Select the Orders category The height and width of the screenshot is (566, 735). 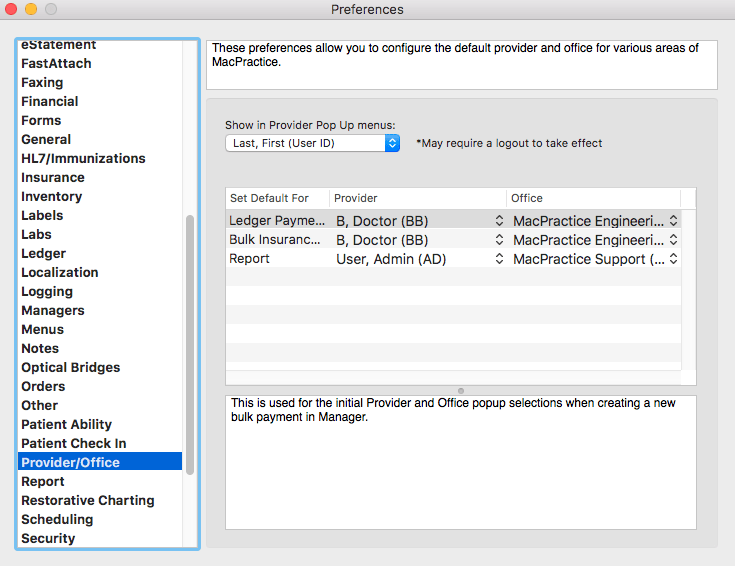pyautogui.click(x=43, y=386)
